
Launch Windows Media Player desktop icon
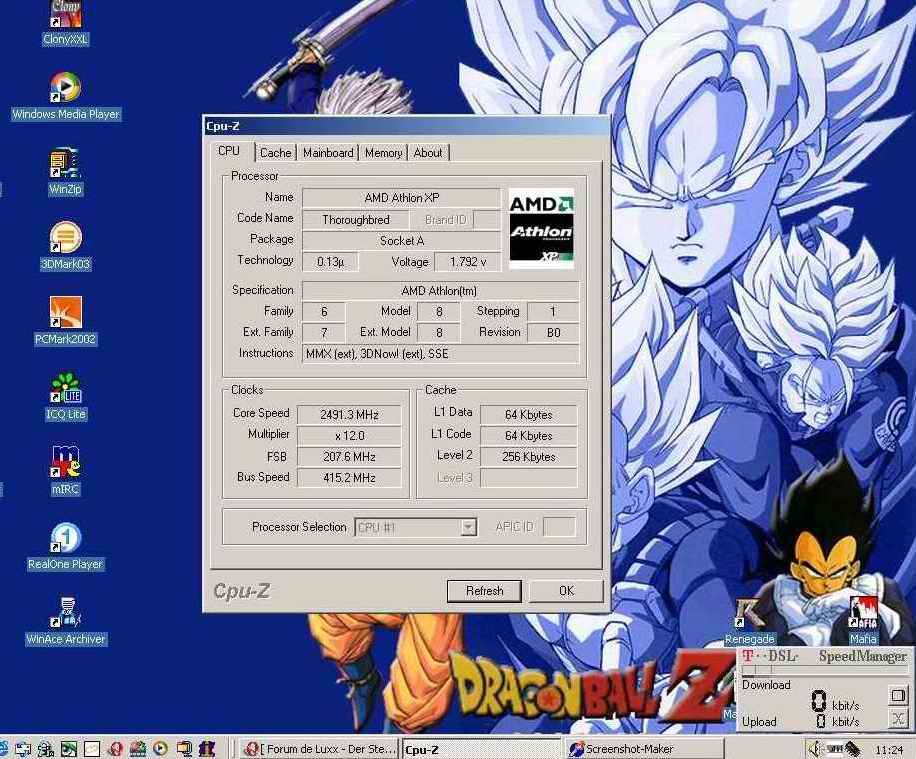point(65,96)
